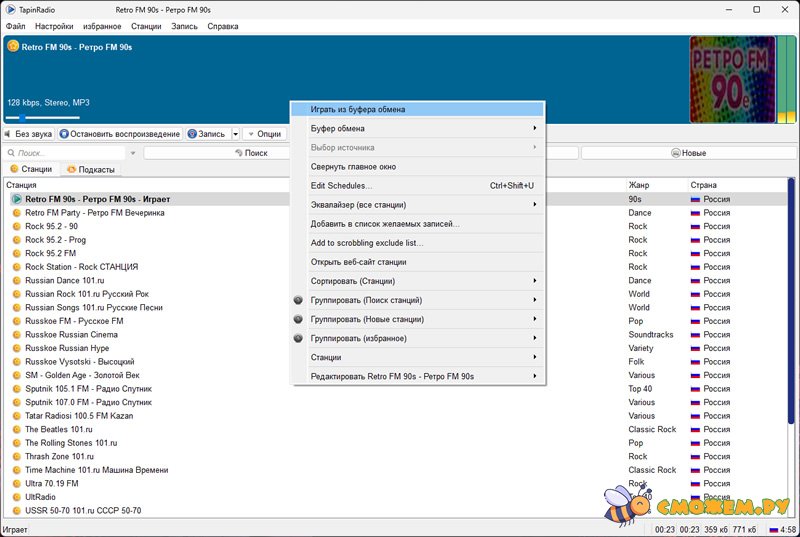Click the play icon beside Retro FM 90s row
The height and width of the screenshot is (537, 800).
16,199
